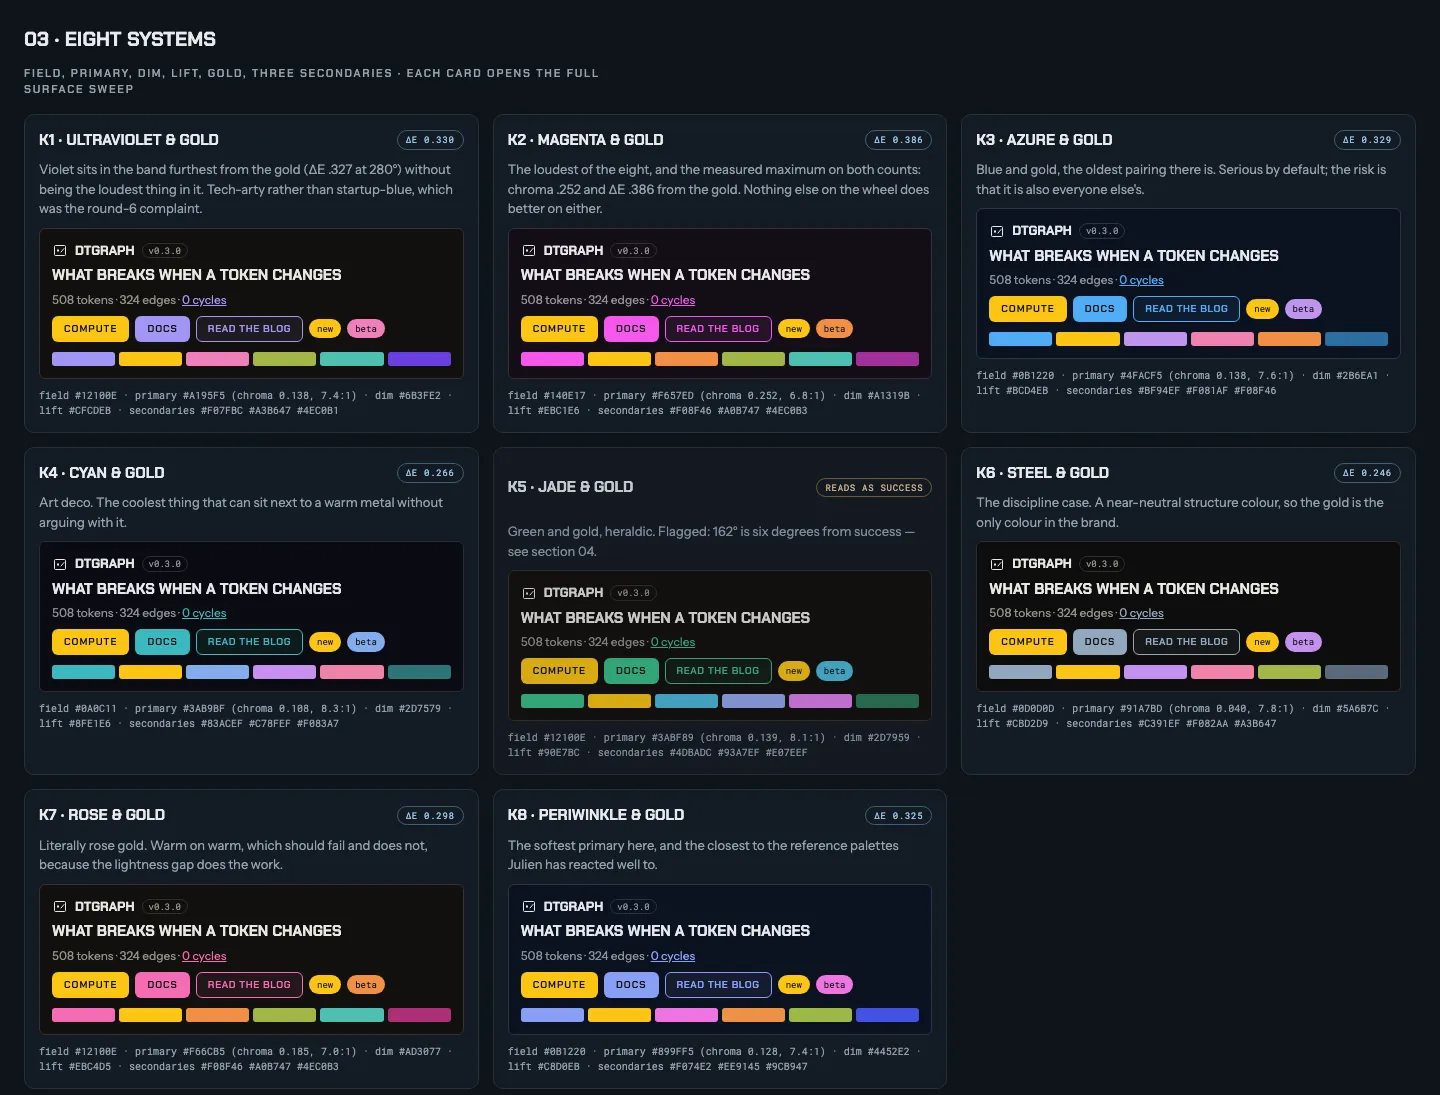The height and width of the screenshot is (1095, 1440).
Task: Click the DTGRAPH logo icon in K6 card
Action: click(x=997, y=564)
